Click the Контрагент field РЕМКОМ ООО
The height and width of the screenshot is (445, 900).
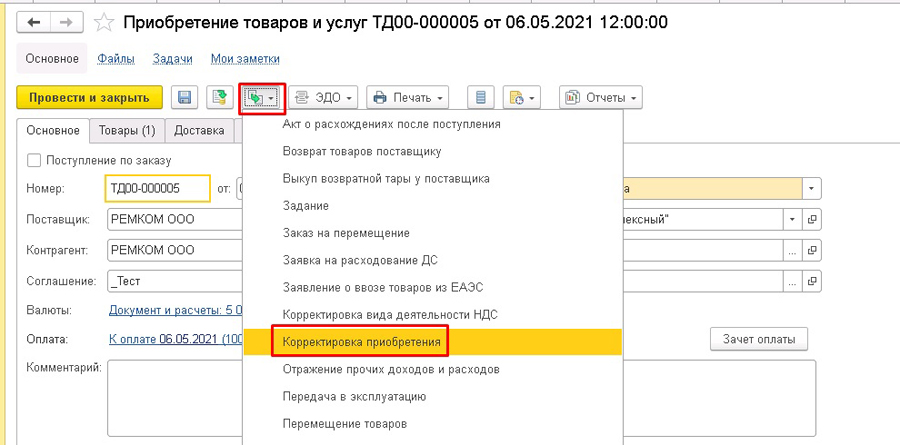[174, 250]
